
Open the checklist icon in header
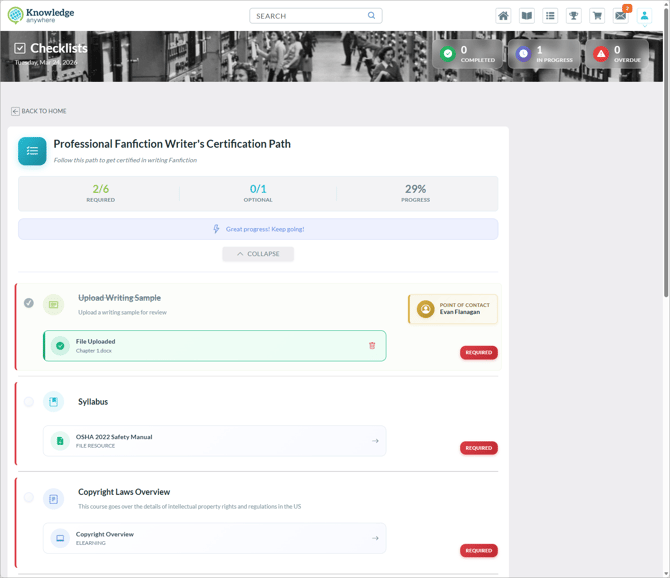tap(550, 16)
